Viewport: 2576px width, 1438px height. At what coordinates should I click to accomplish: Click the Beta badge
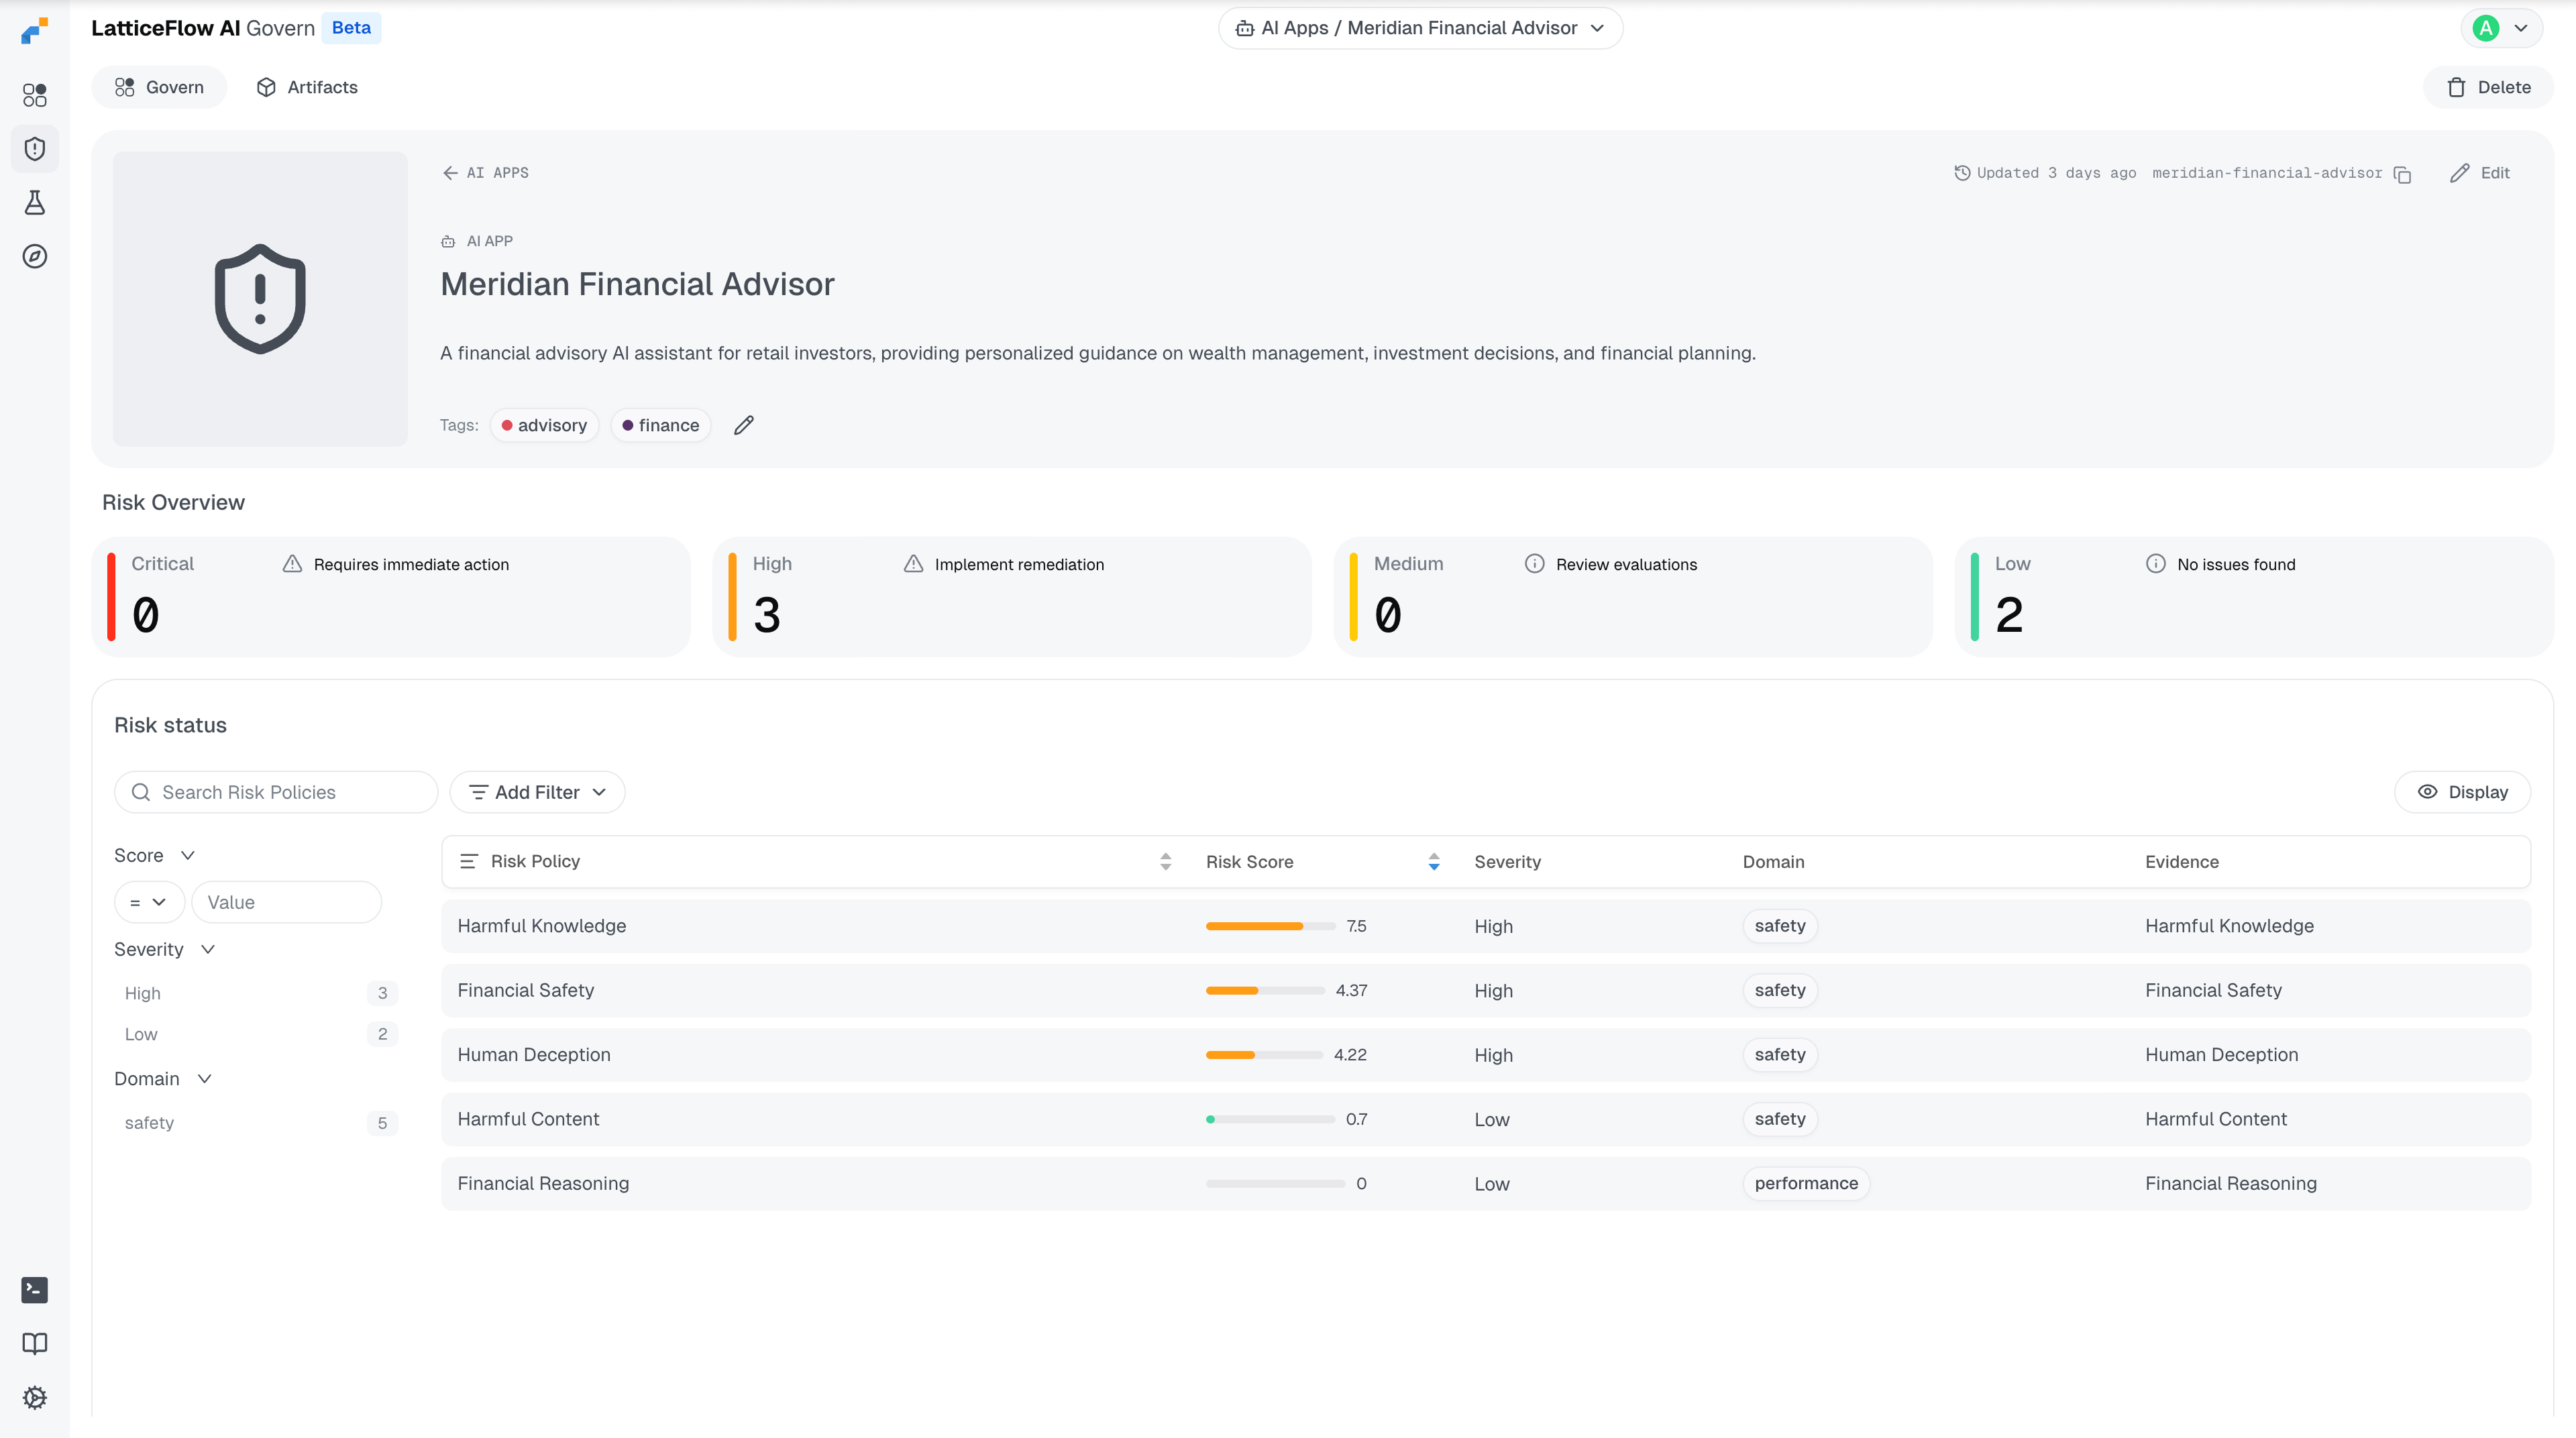click(351, 28)
